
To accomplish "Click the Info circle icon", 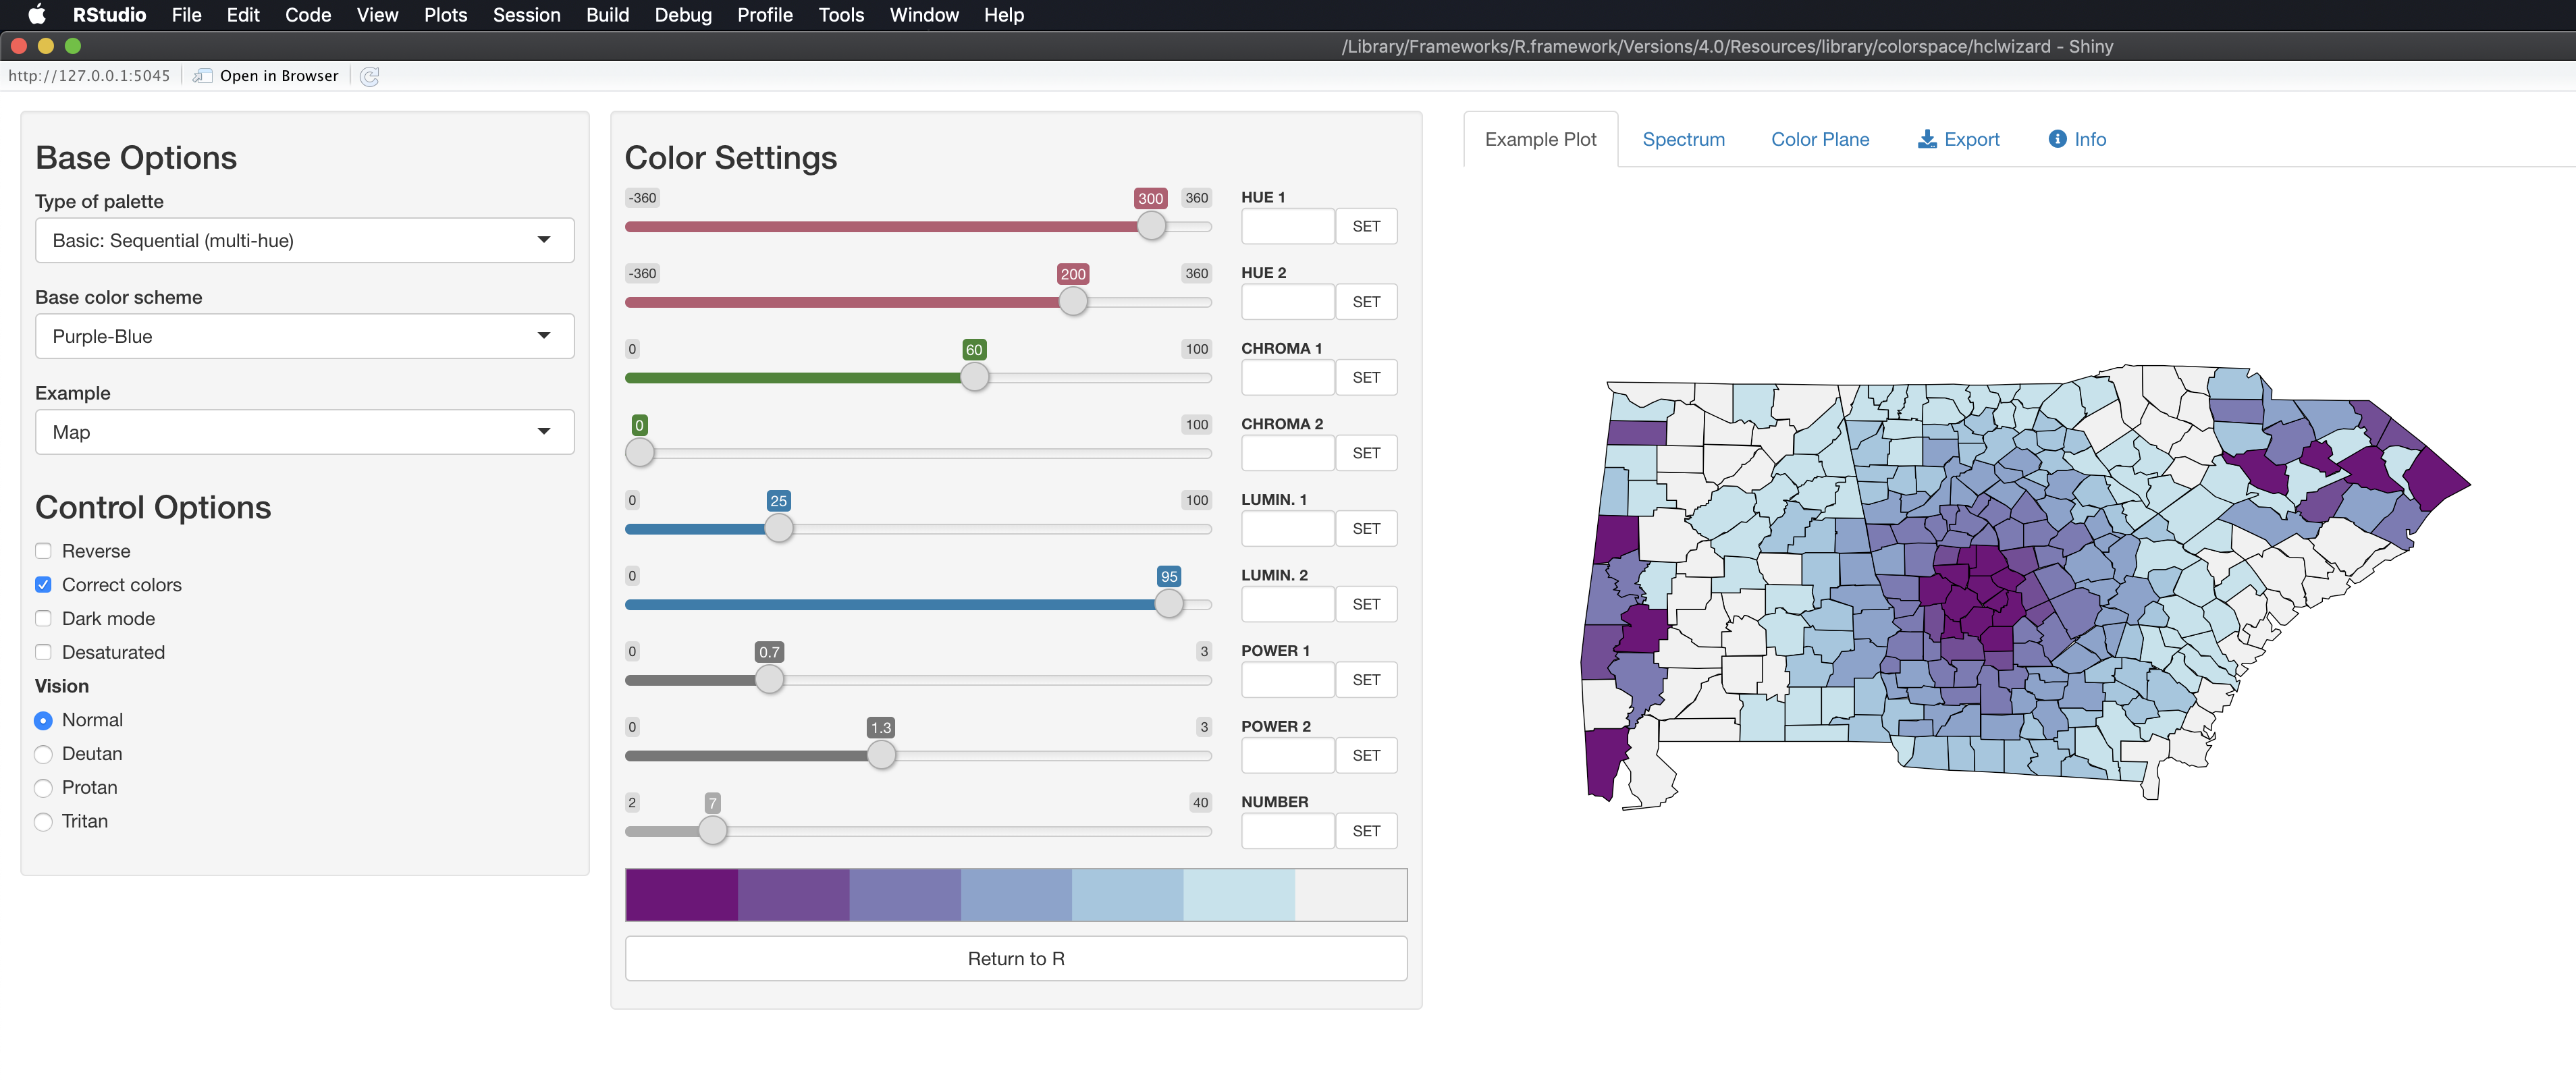I will [2057, 139].
